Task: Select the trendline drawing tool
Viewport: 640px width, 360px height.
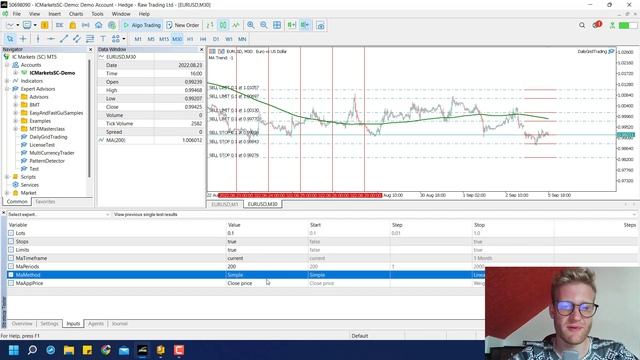Action: [x=64, y=39]
